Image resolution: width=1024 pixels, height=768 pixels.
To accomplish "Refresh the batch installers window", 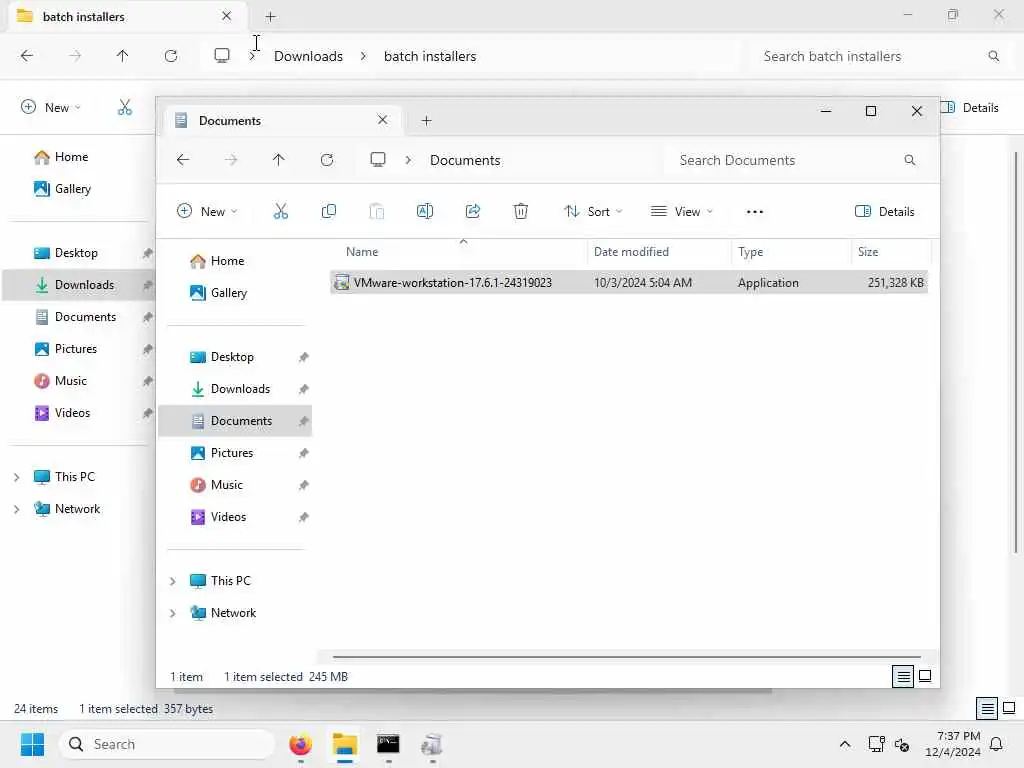I will click(x=170, y=56).
